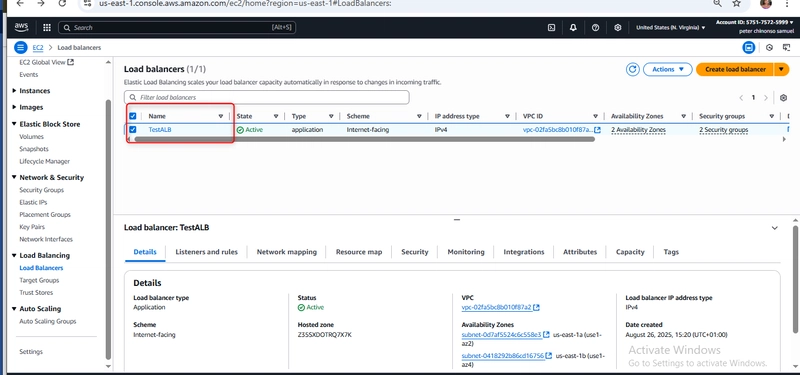Open the account ID dropdown menu

[755, 22]
